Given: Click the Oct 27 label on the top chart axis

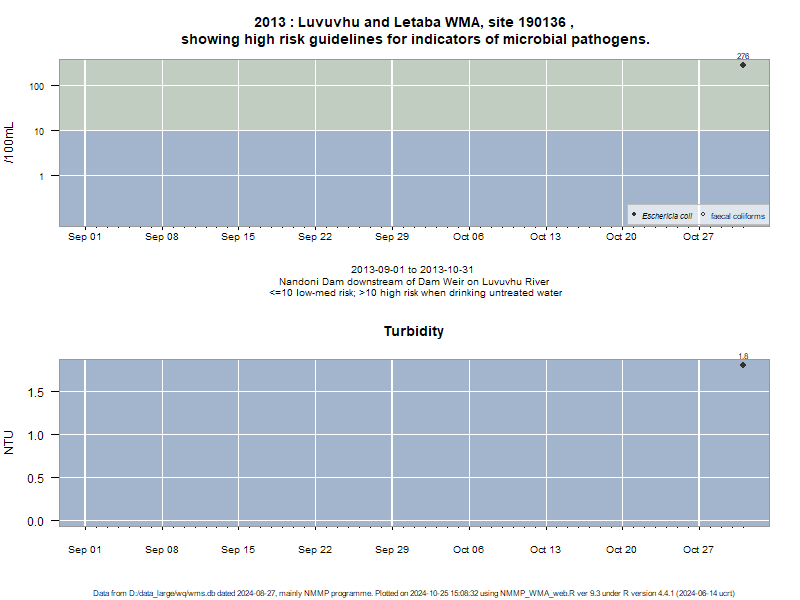Looking at the screenshot, I should pyautogui.click(x=698, y=237).
